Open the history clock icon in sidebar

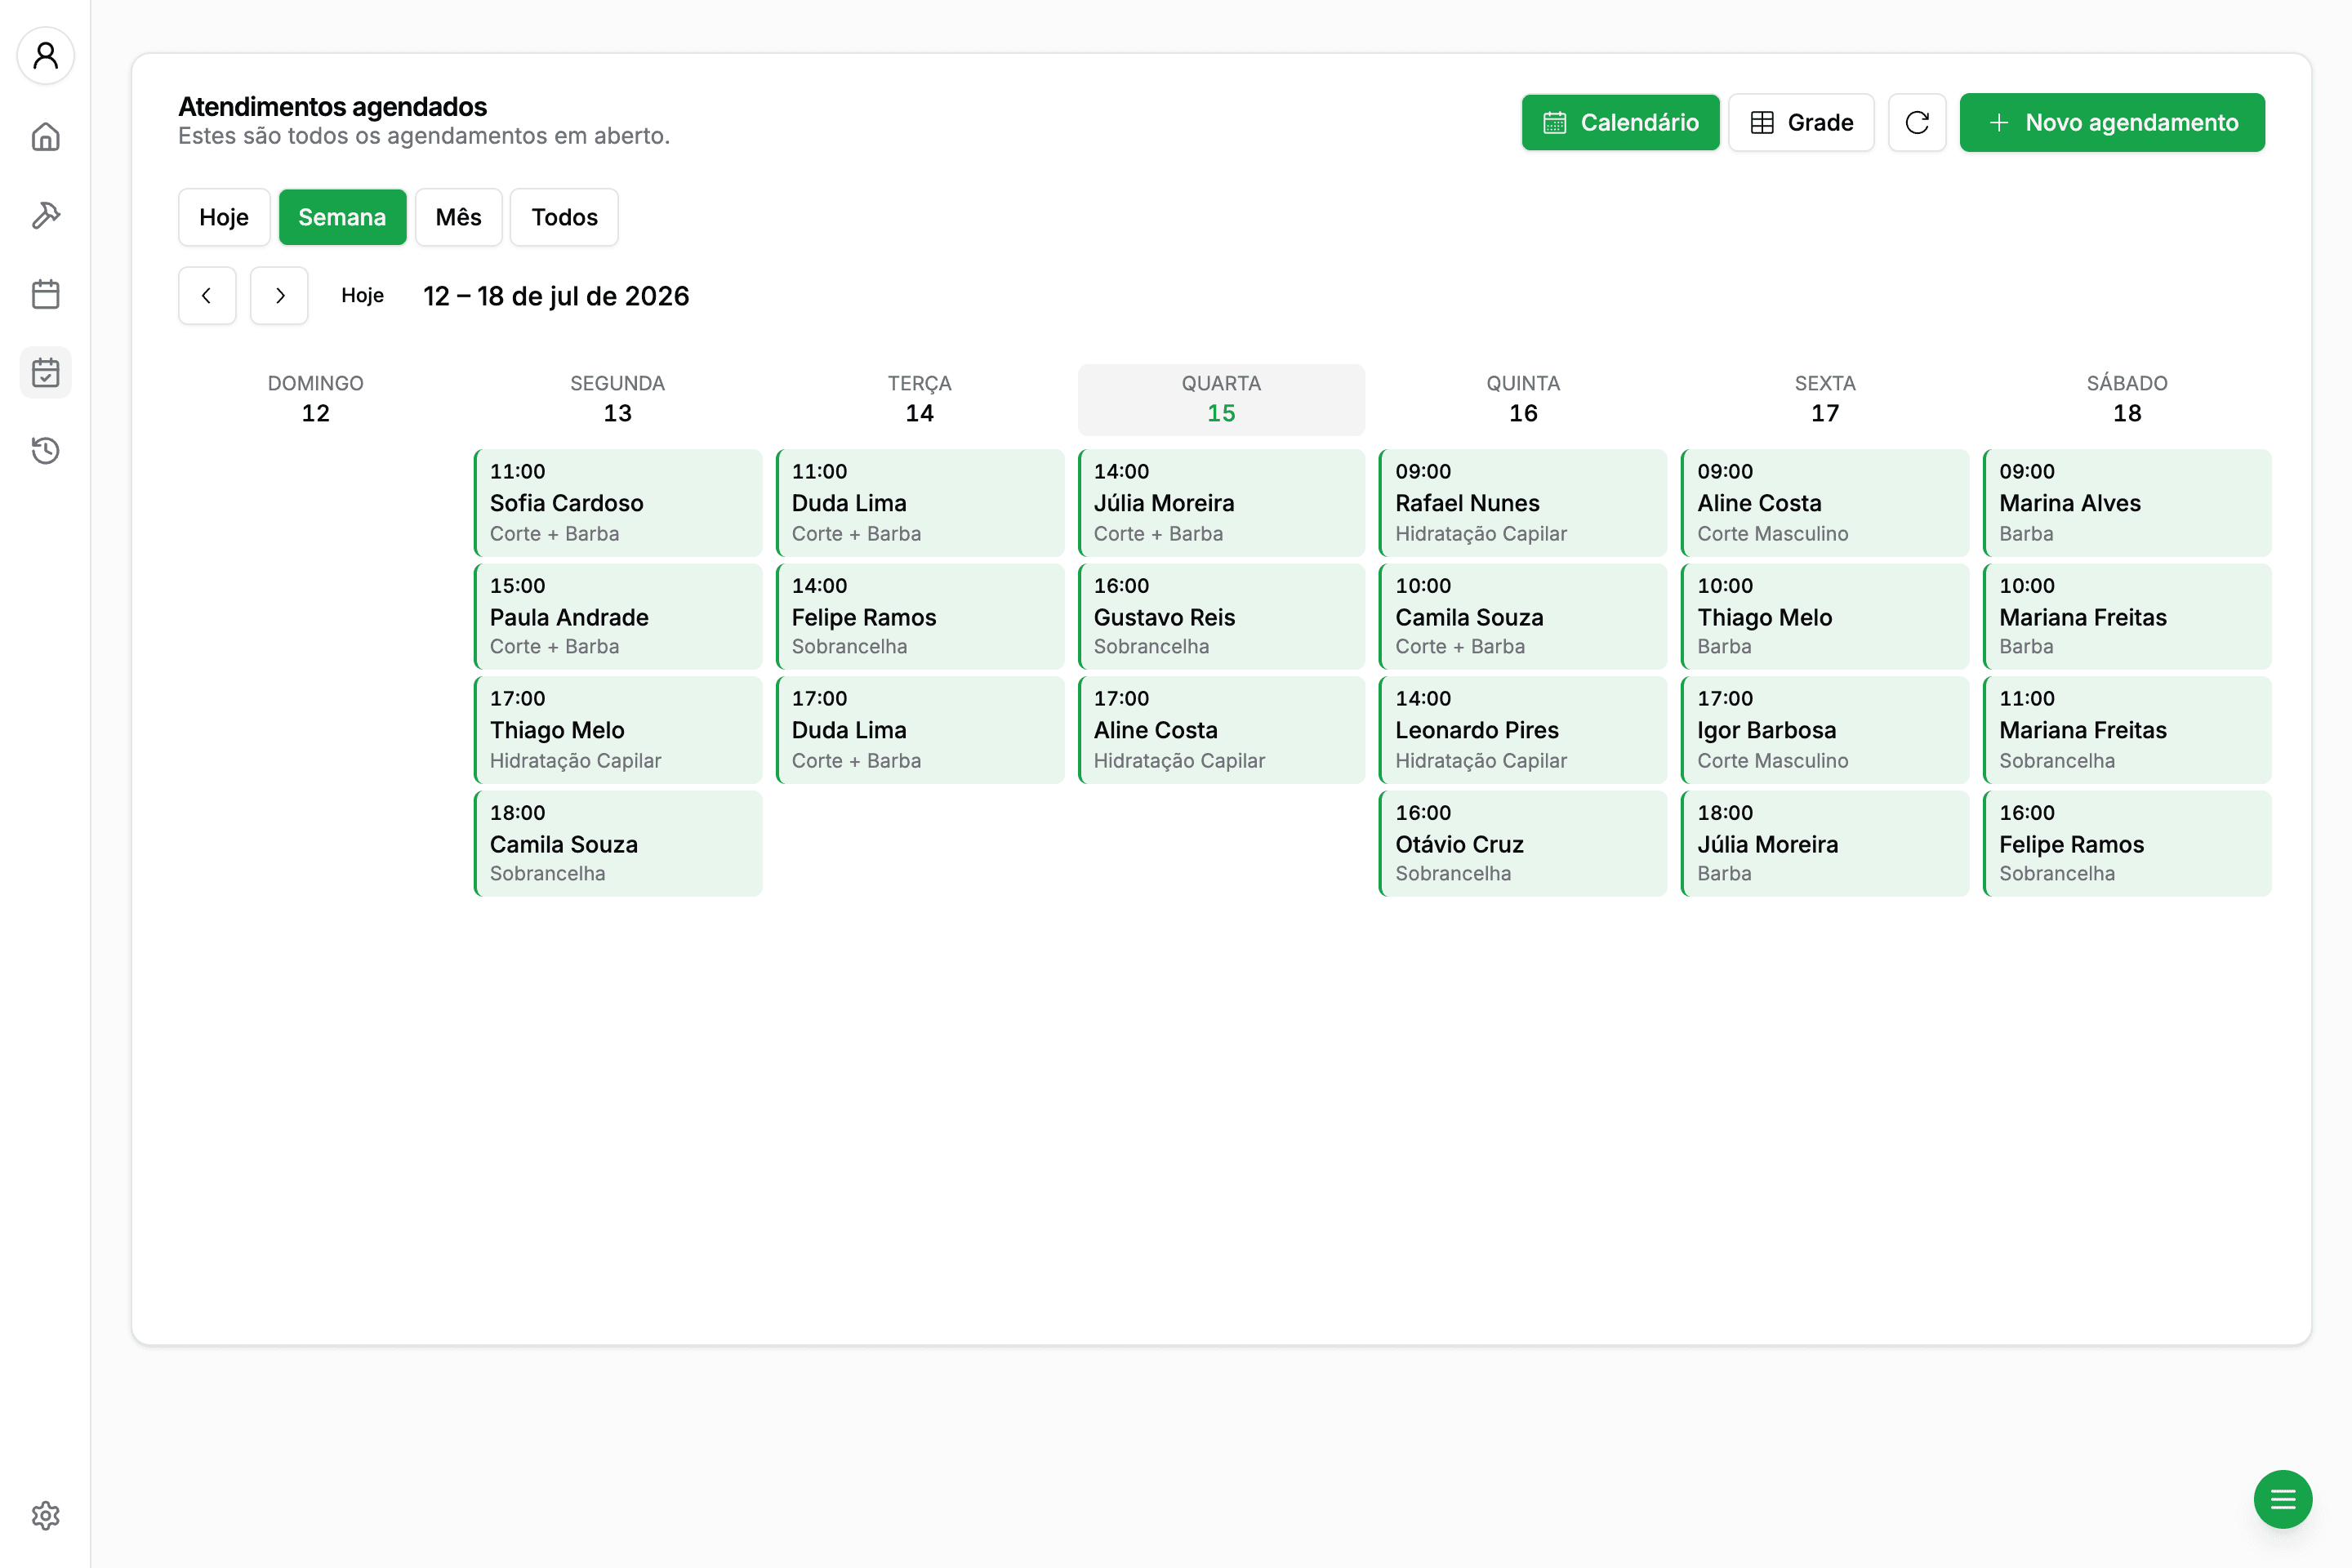tap(45, 451)
